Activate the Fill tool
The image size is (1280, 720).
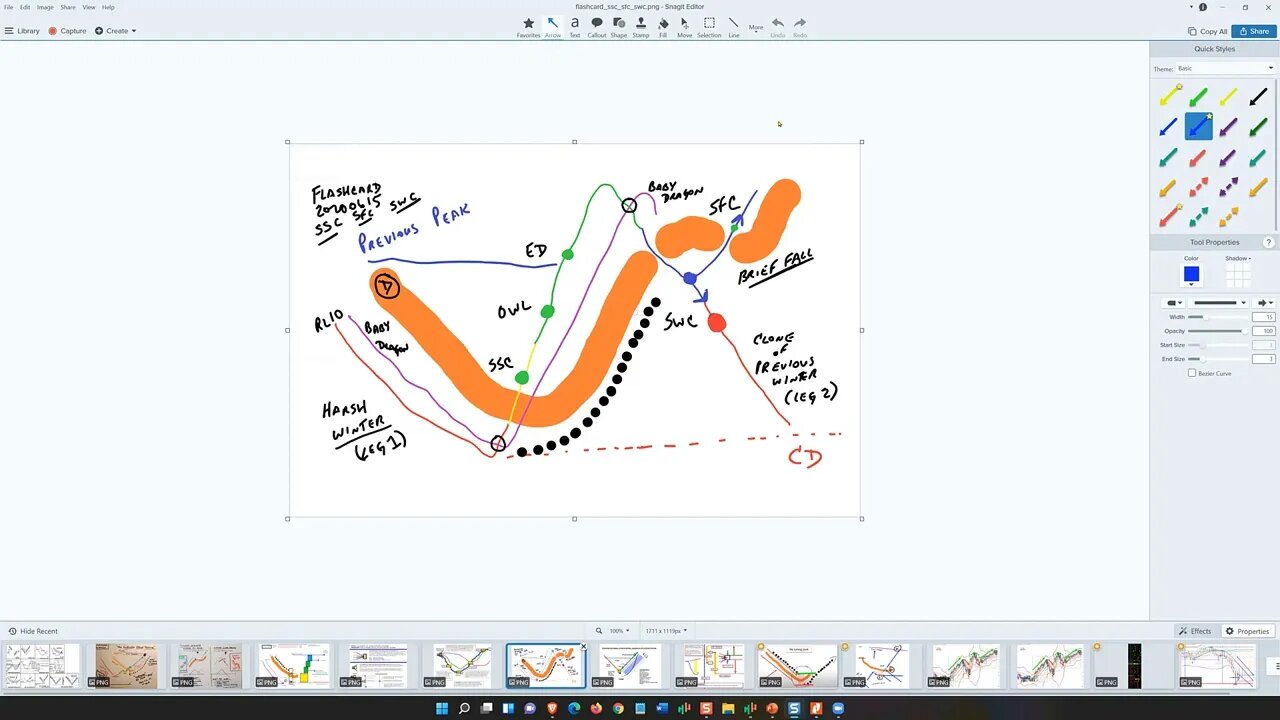[663, 27]
